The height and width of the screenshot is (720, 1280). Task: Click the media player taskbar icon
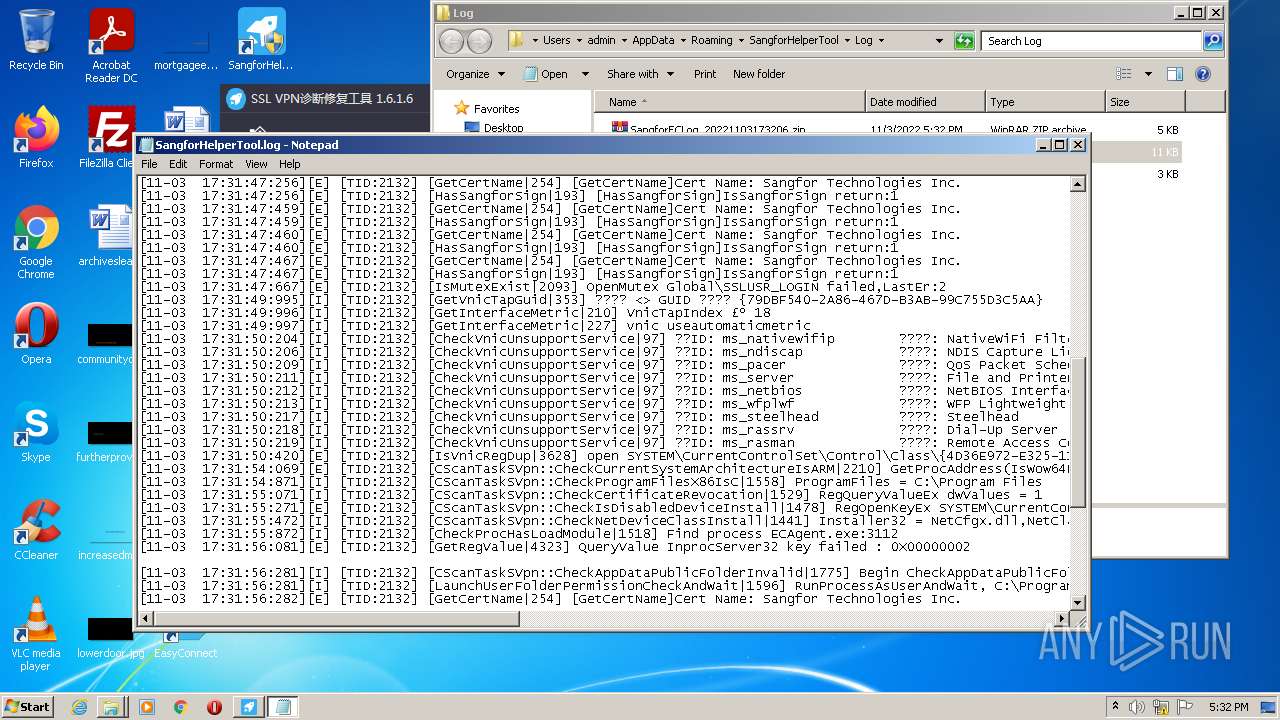(x=147, y=707)
